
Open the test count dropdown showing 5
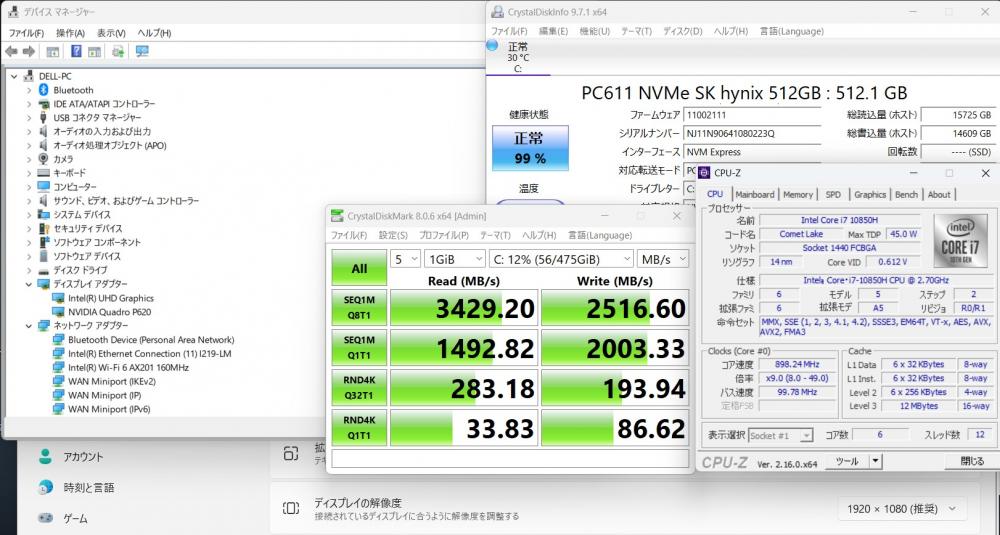pyautogui.click(x=405, y=258)
